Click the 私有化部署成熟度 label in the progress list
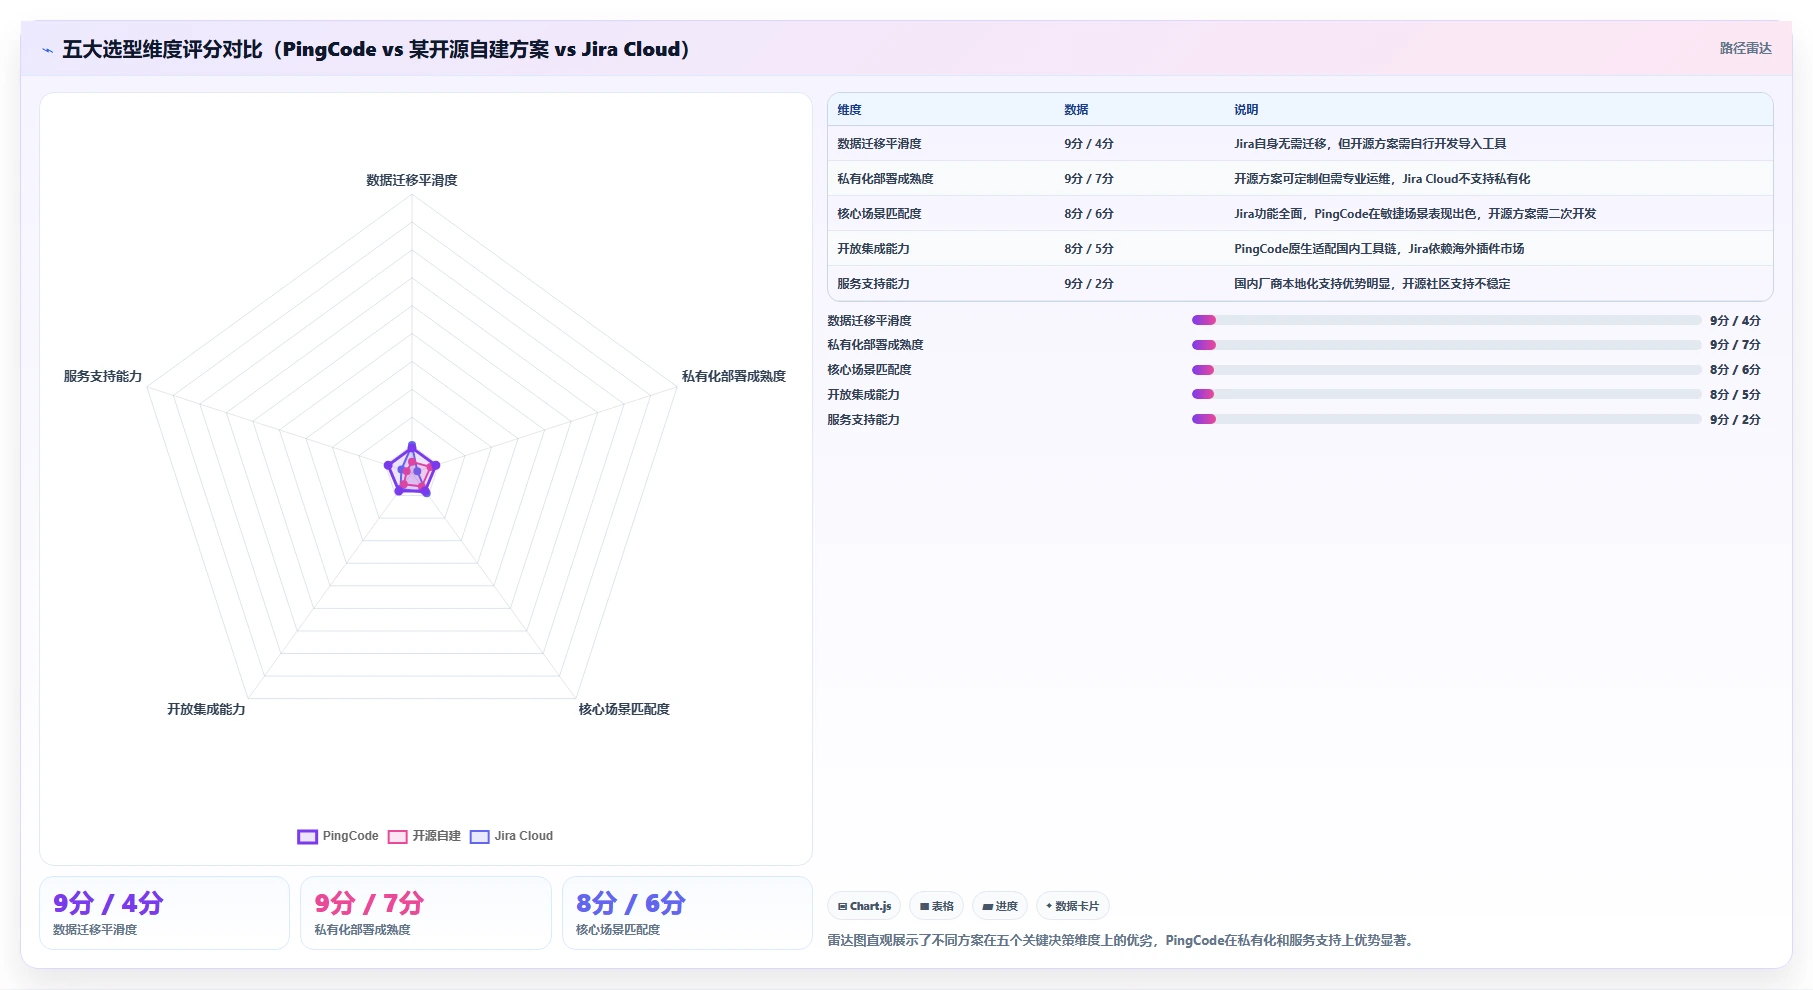1813x990 pixels. click(875, 345)
